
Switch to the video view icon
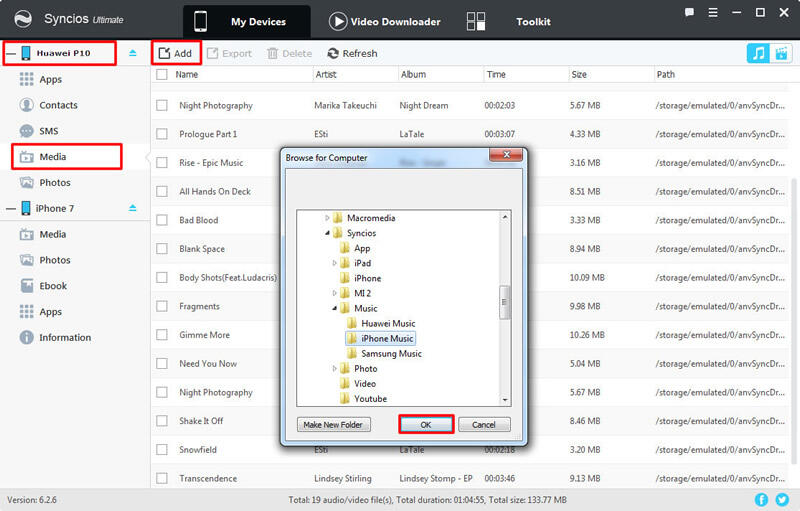[781, 53]
